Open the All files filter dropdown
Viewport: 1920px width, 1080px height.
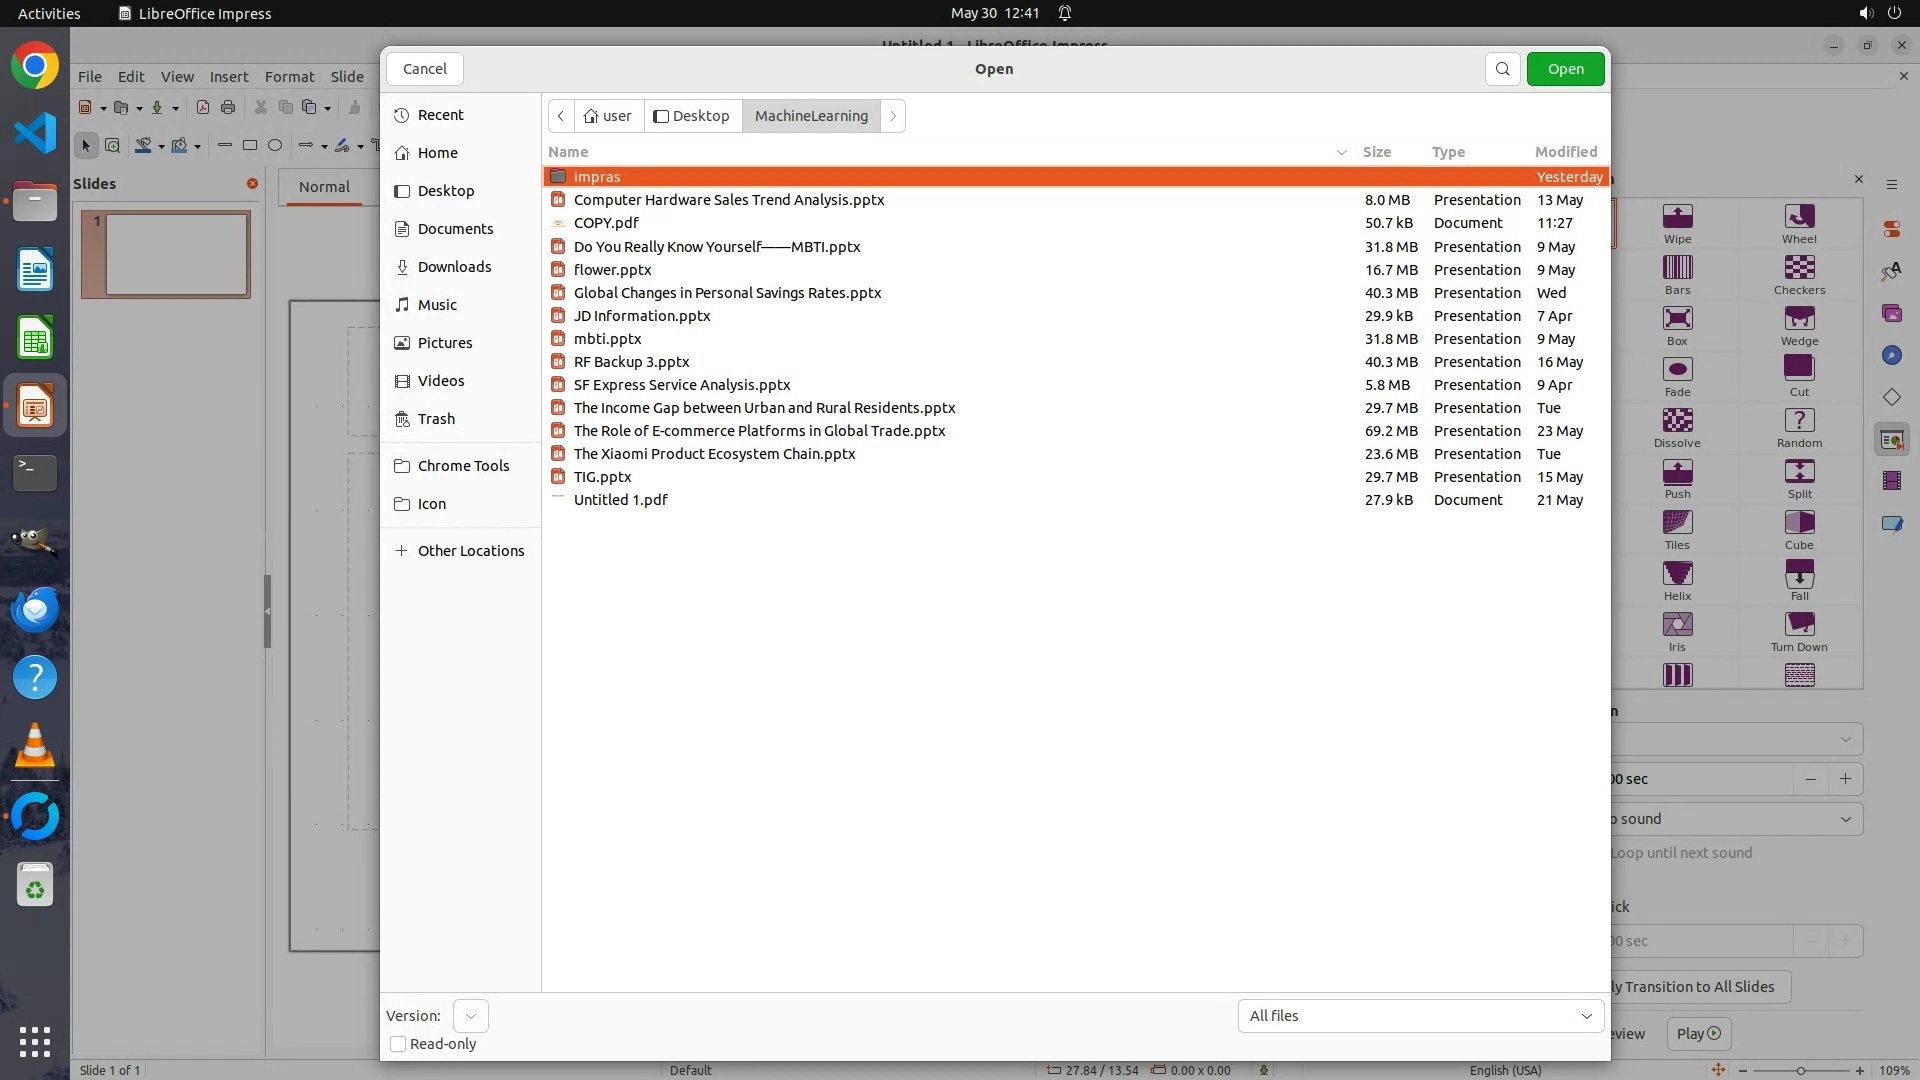coord(1420,1016)
